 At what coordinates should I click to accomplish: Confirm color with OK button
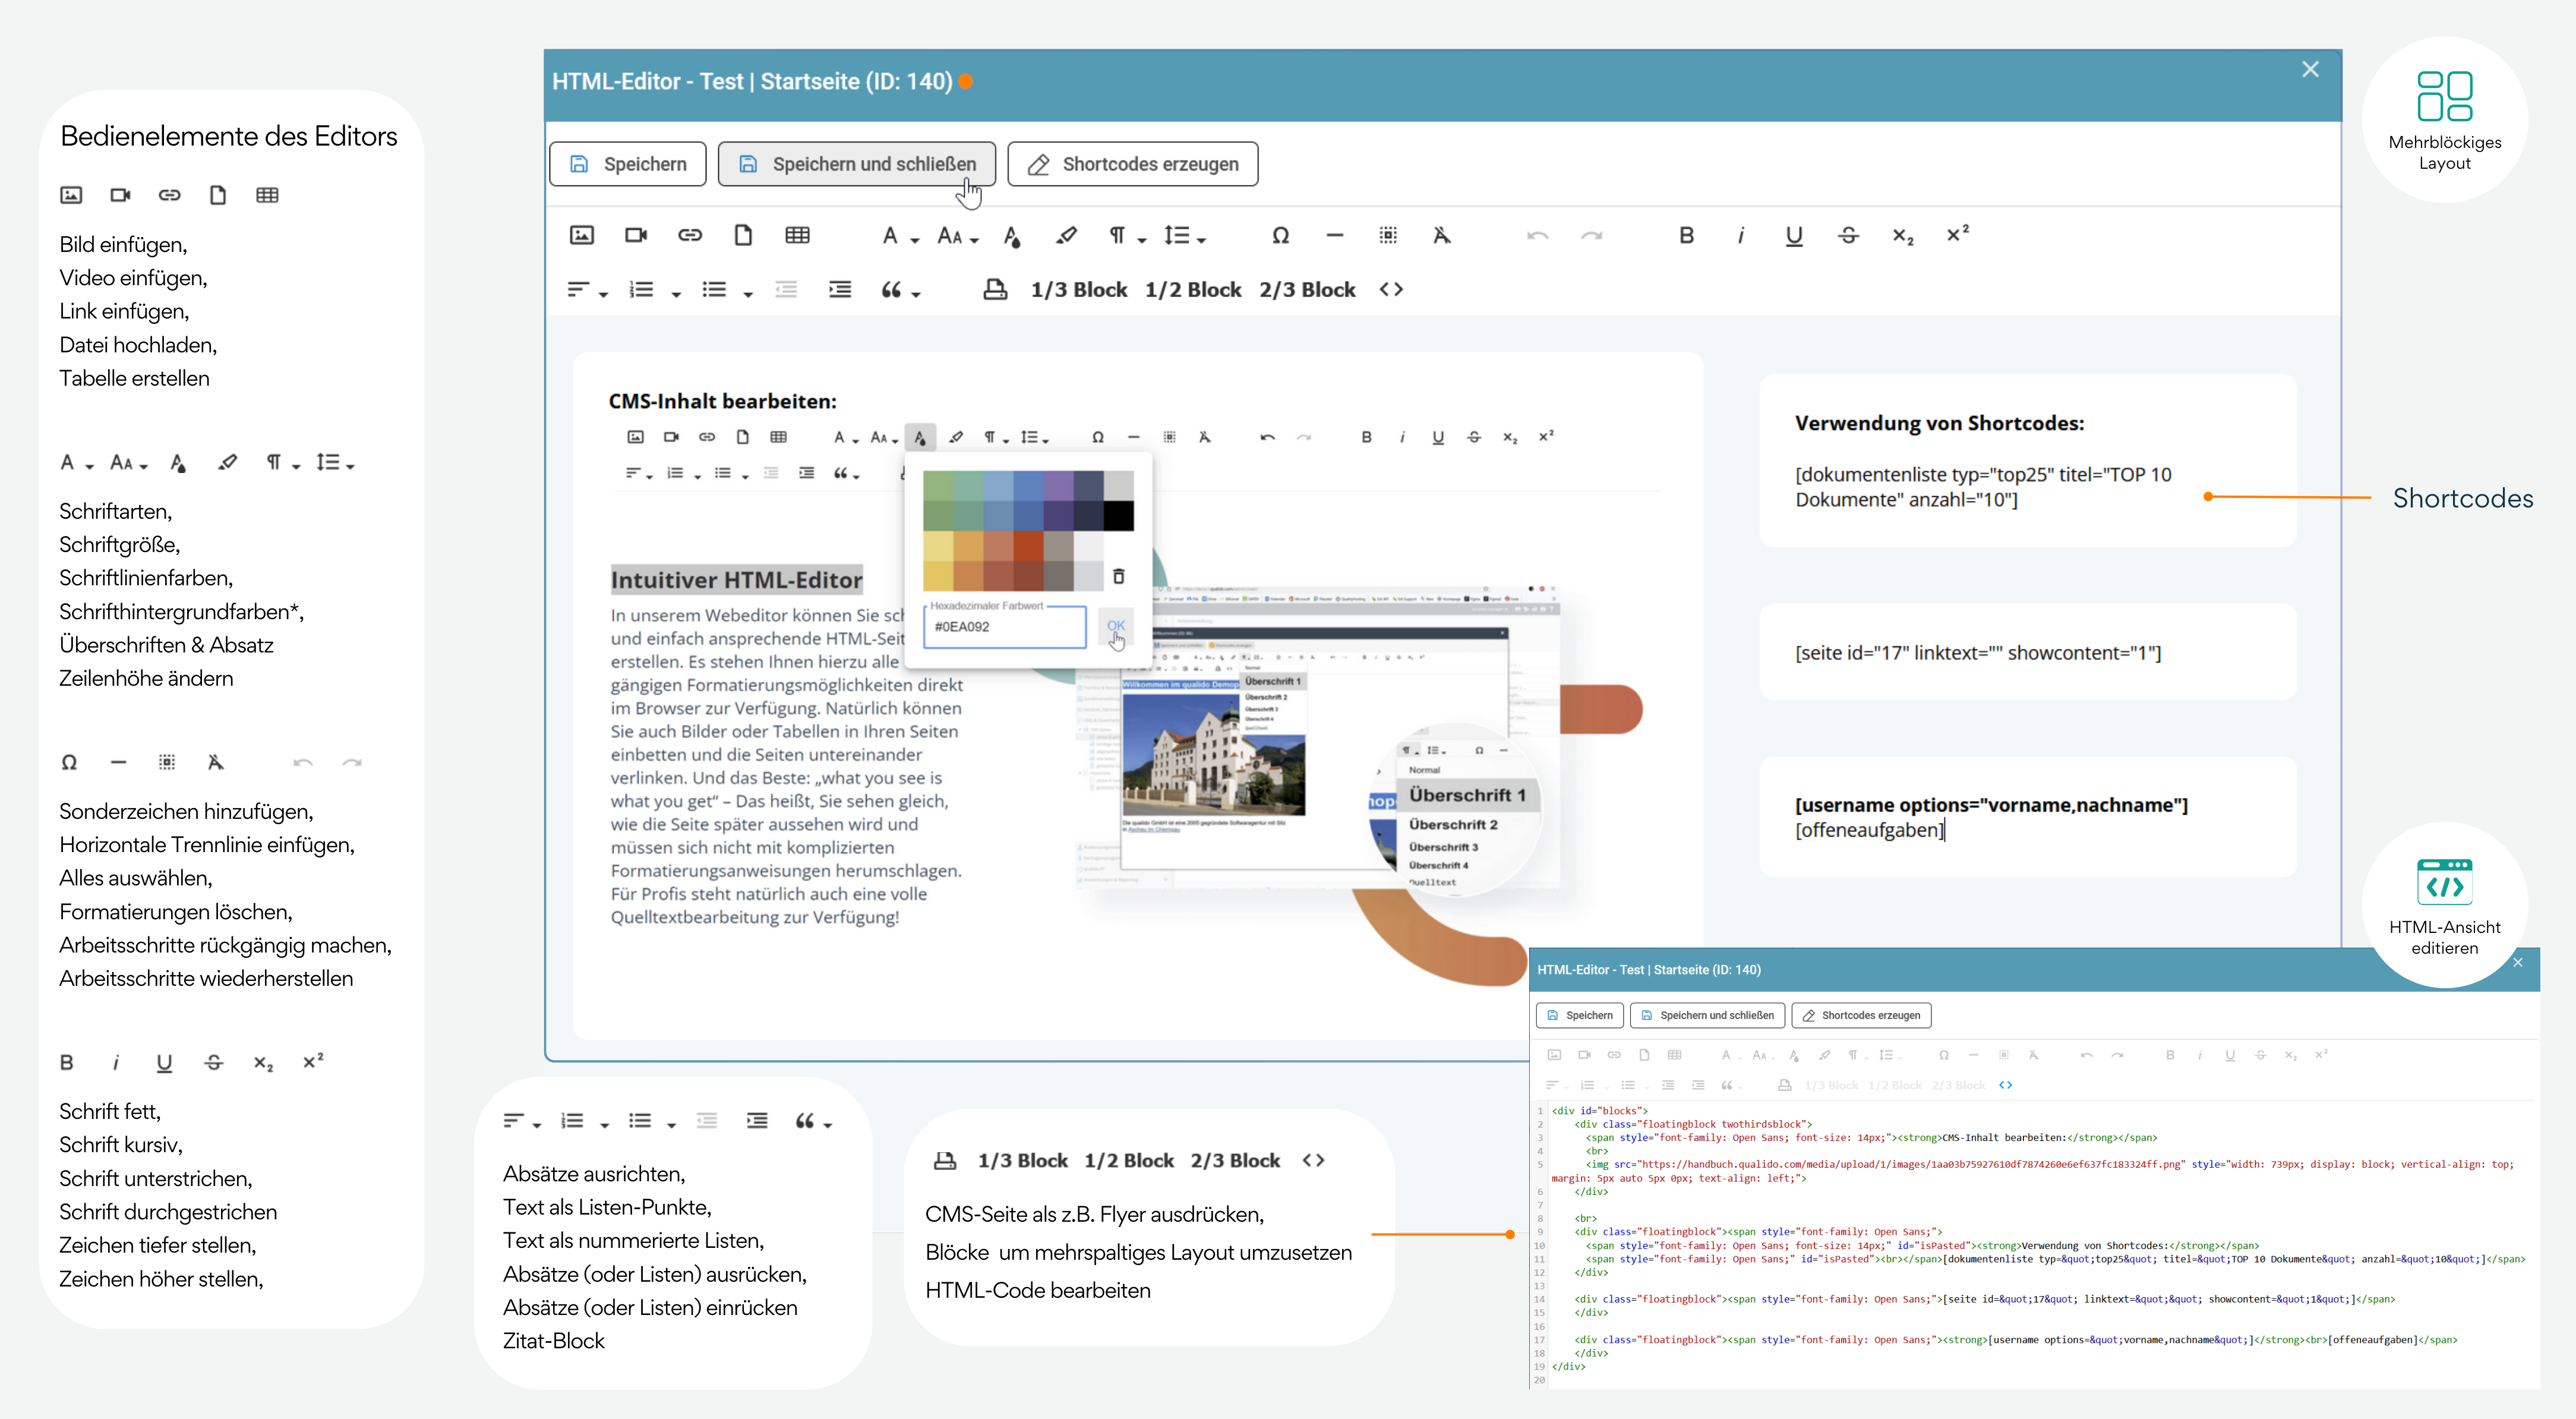point(1115,626)
